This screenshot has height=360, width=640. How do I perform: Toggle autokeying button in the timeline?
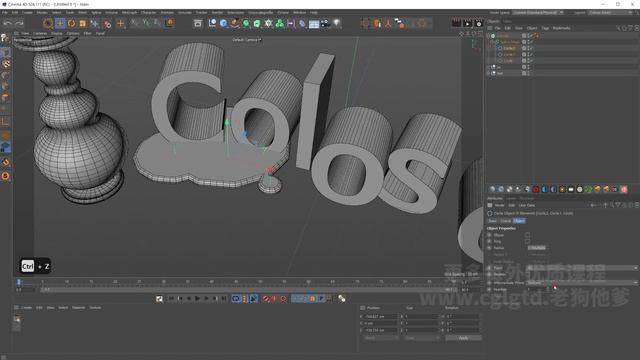(x=274, y=299)
